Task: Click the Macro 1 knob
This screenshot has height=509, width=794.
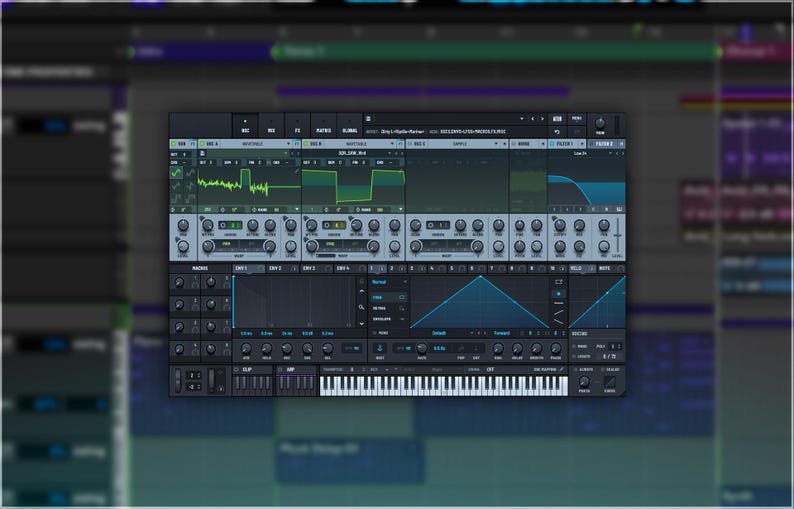Action: [179, 283]
